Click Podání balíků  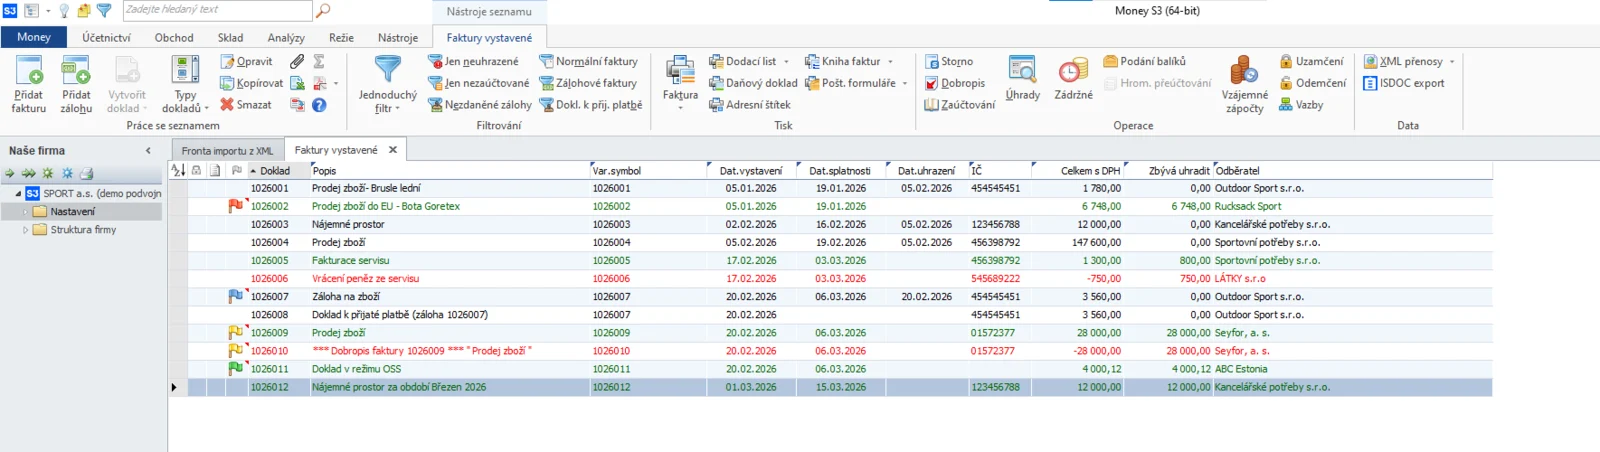tap(1144, 61)
